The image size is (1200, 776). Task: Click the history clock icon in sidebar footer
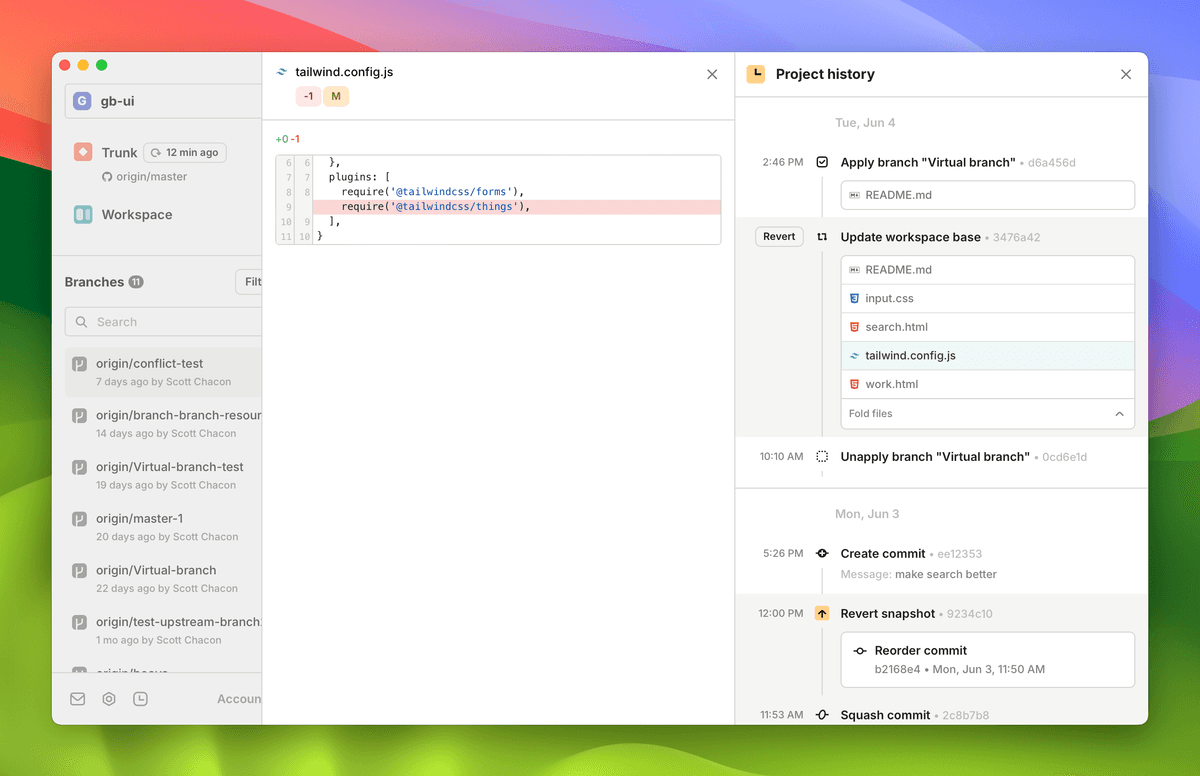(141, 699)
